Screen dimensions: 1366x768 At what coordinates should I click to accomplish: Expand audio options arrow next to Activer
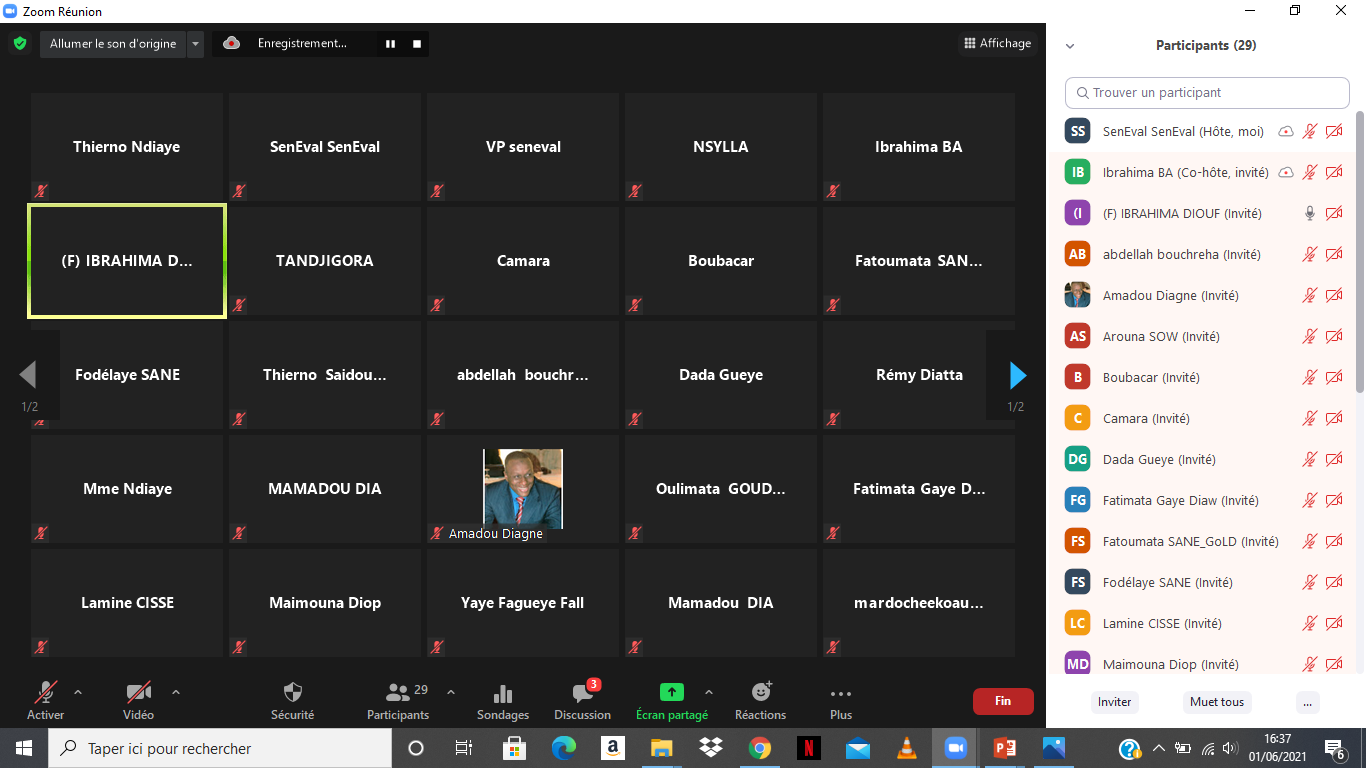78,691
